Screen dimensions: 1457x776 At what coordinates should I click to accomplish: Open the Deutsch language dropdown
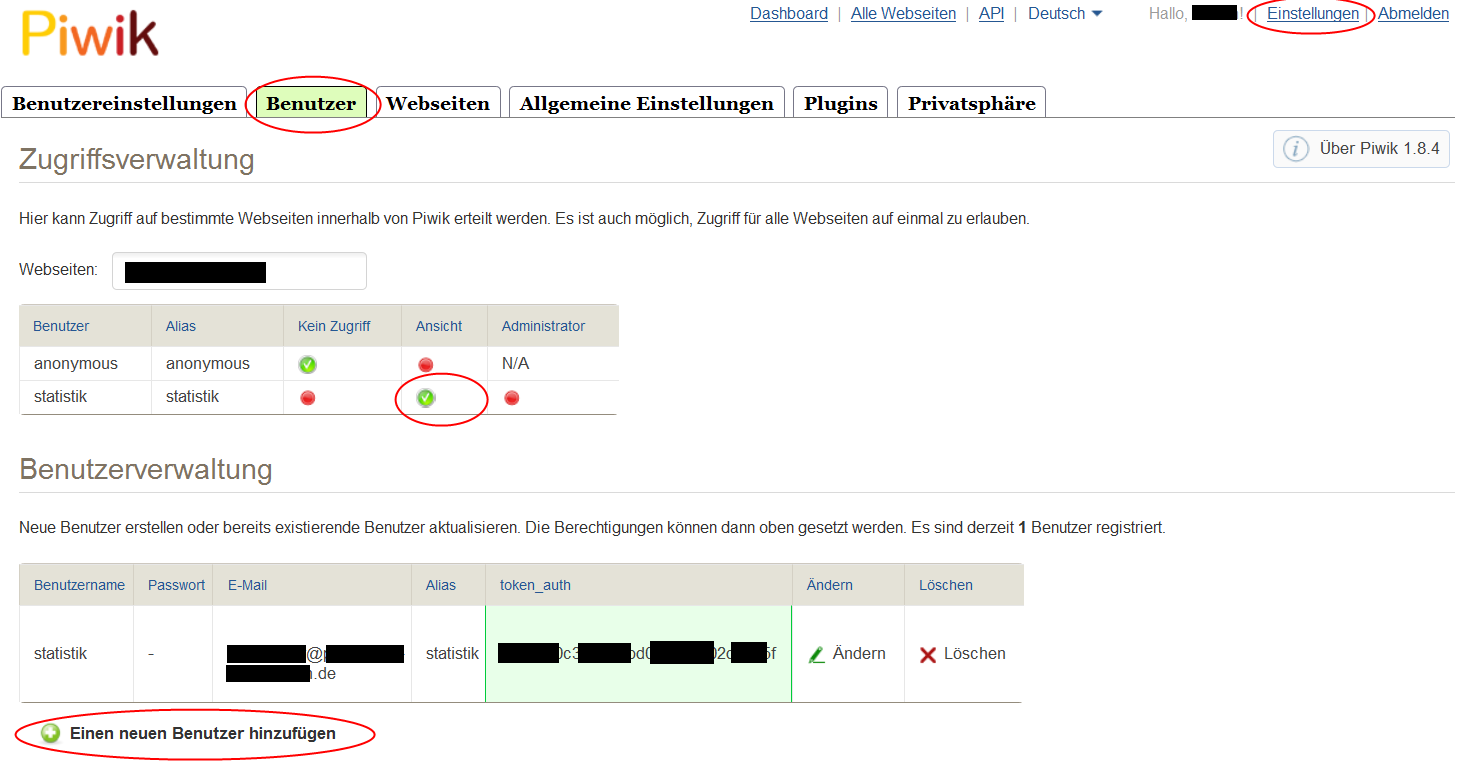(1065, 14)
